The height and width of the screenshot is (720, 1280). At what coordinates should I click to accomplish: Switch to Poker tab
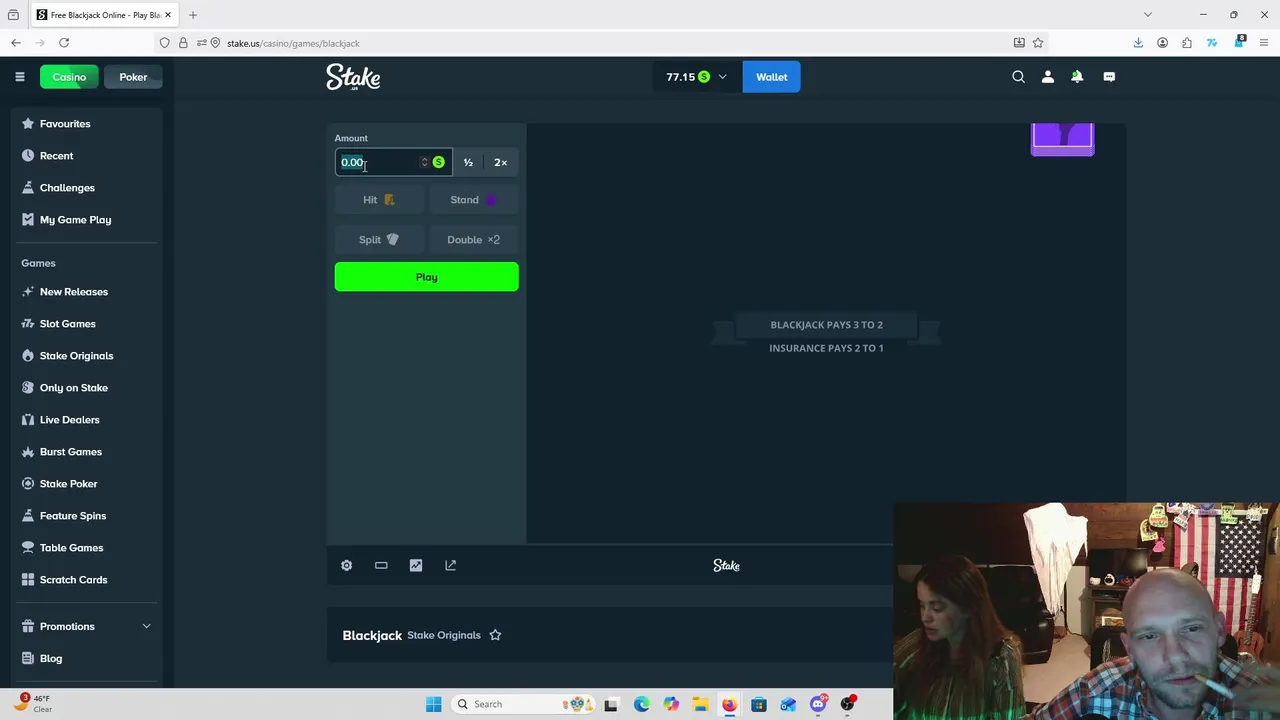tap(133, 77)
